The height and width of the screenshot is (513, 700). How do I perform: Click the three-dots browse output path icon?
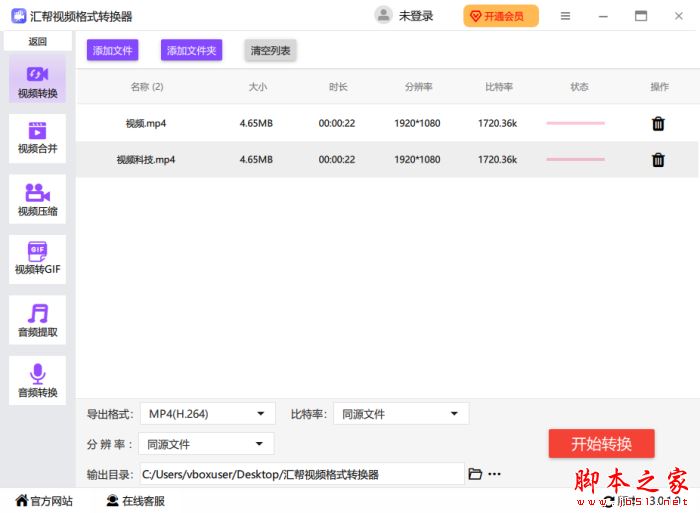[494, 474]
